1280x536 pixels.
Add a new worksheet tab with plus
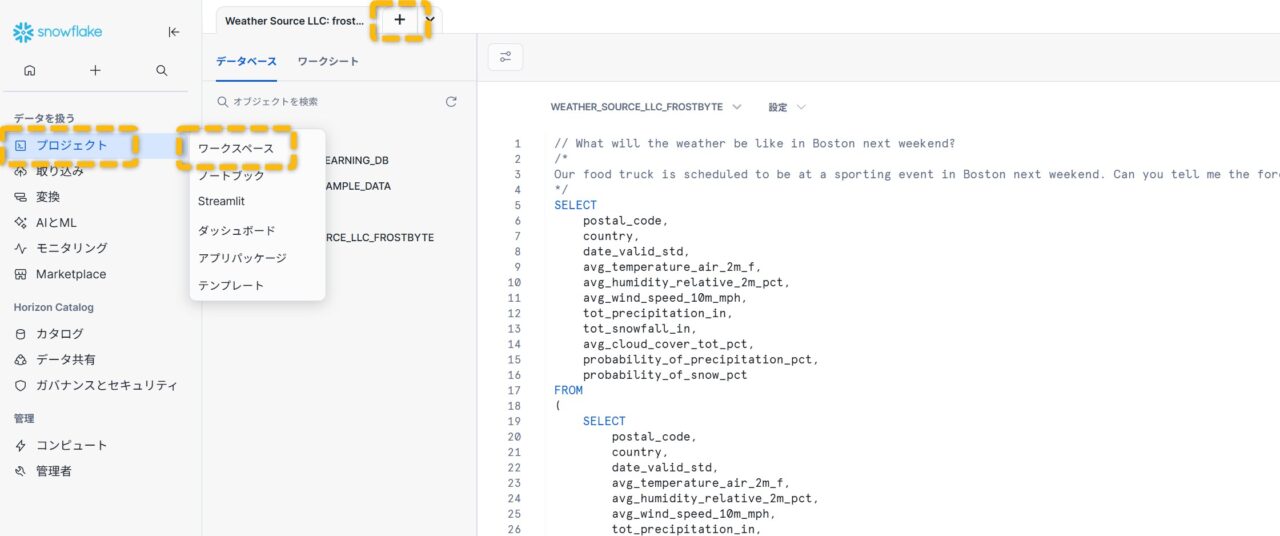[x=400, y=19]
